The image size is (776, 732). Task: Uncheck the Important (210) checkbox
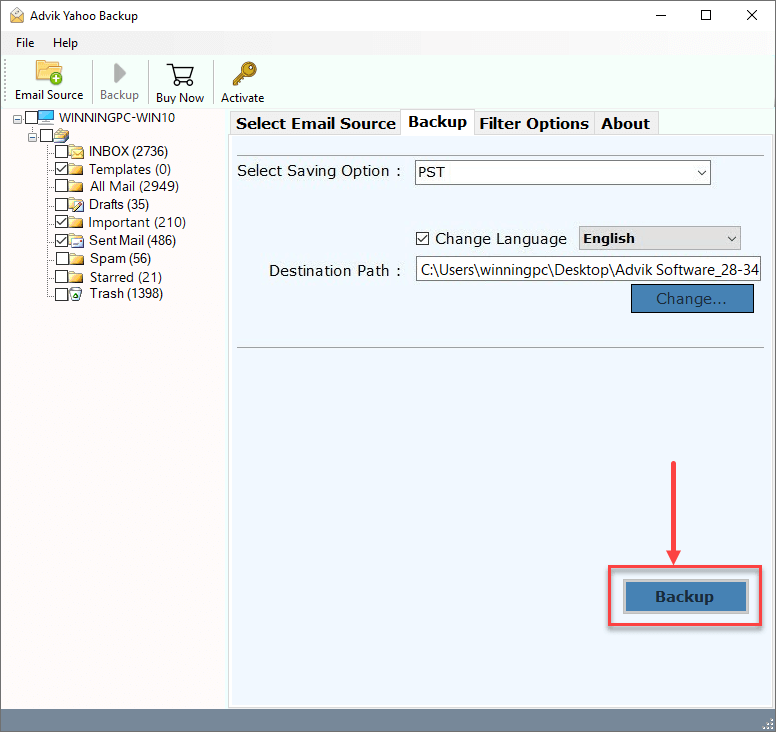62,222
